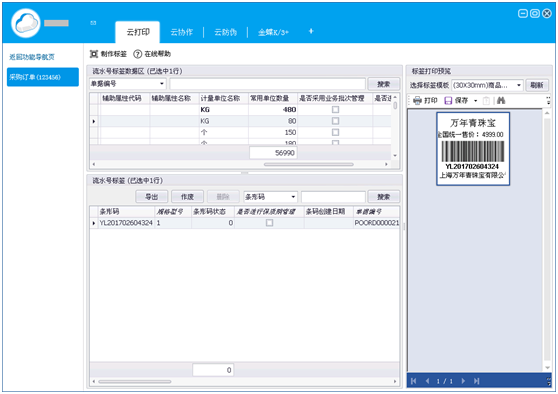Click the 刷新 refresh button
Screen dimensions: 558x394
(x=537, y=85)
